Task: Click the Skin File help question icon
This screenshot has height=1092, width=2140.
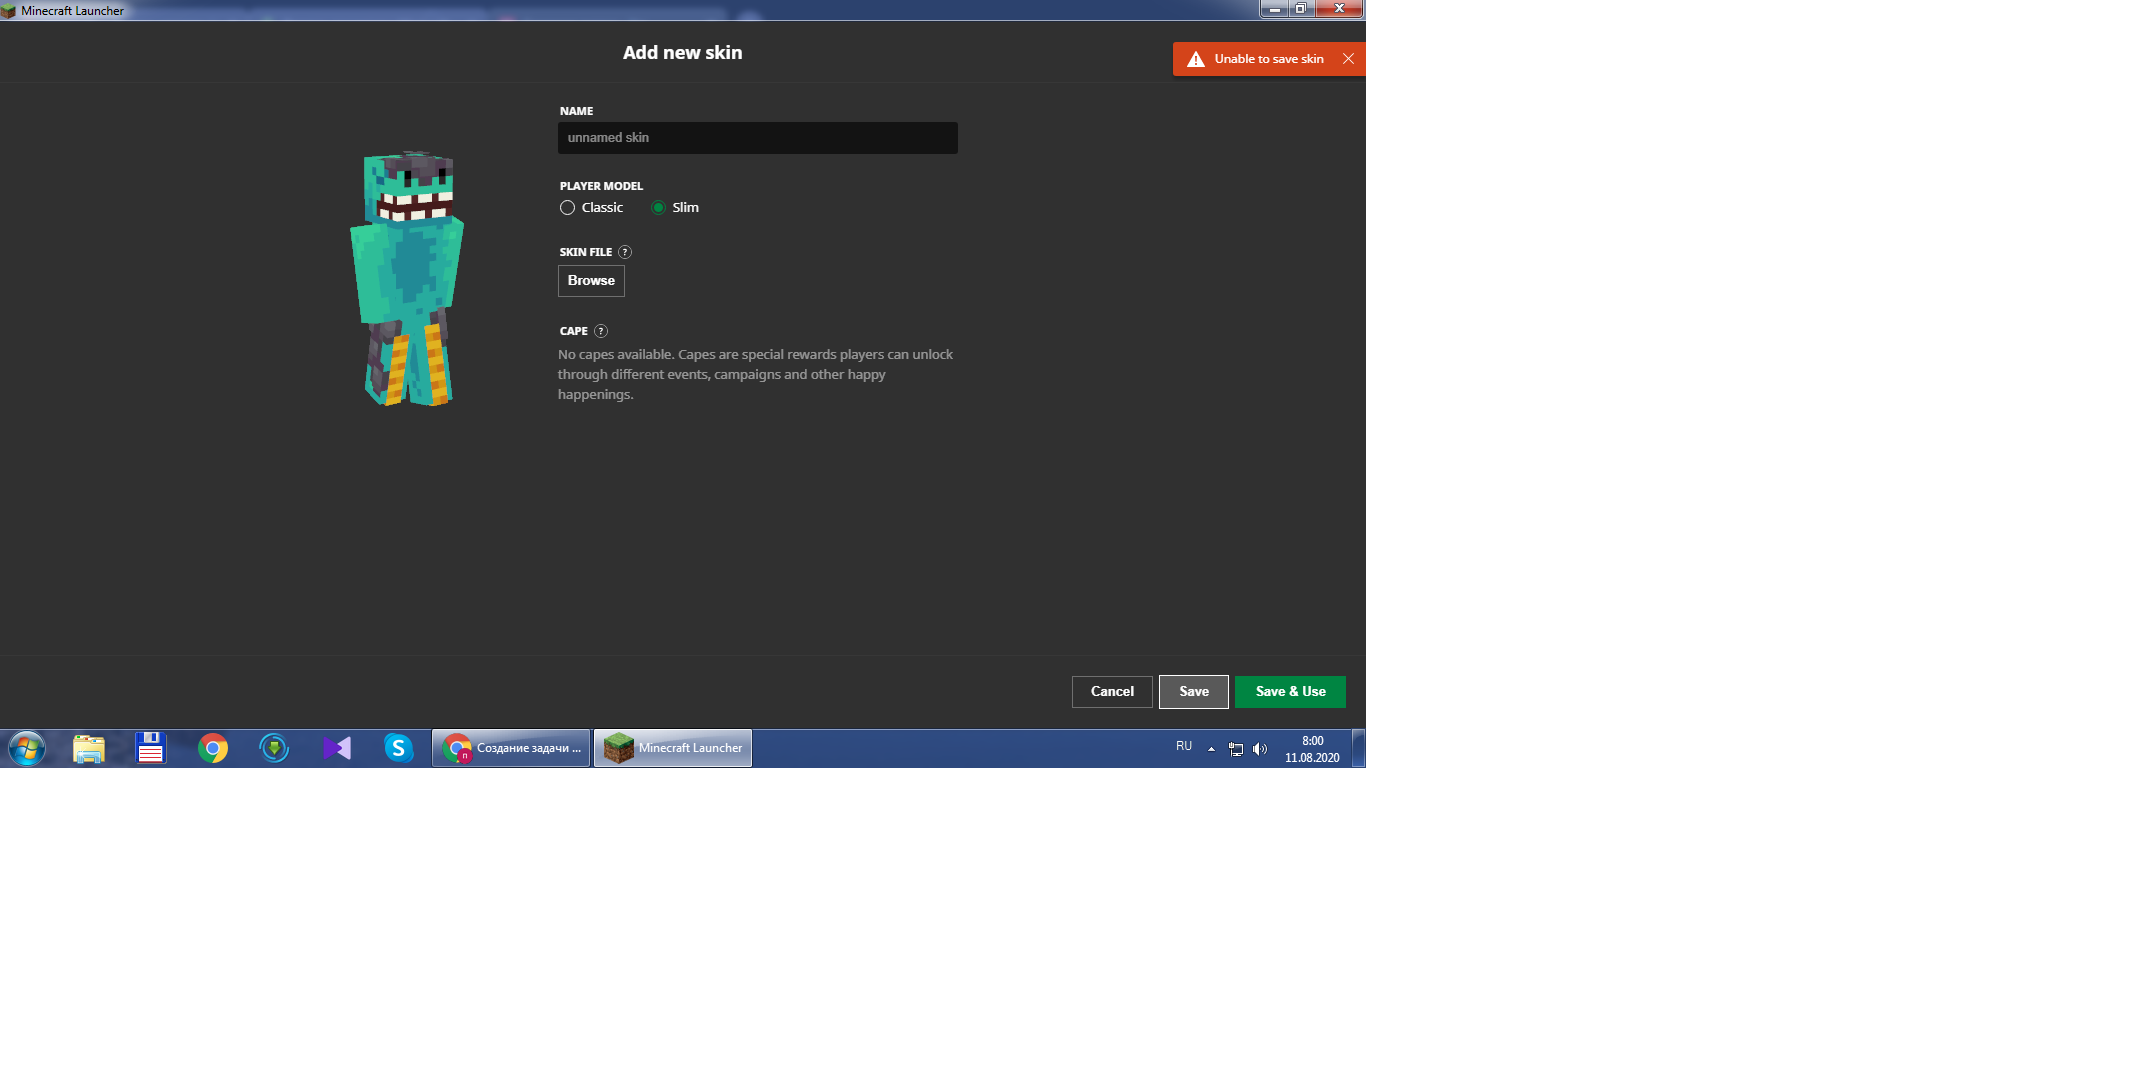Action: (x=625, y=252)
